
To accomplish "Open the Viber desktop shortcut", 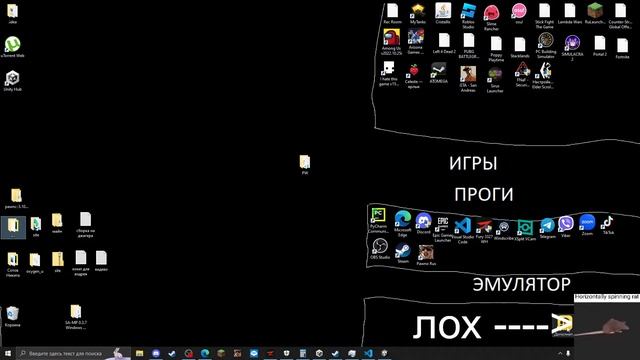I will point(566,227).
